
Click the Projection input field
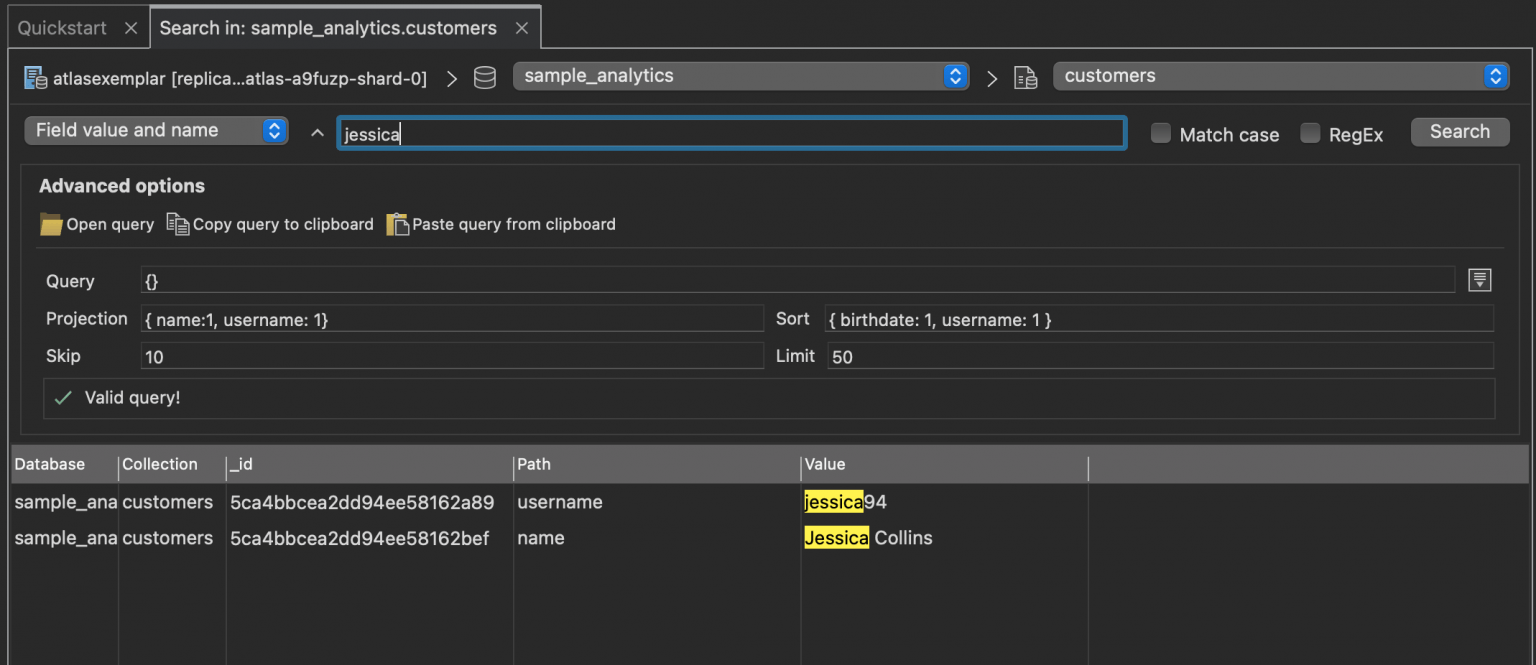[452, 319]
